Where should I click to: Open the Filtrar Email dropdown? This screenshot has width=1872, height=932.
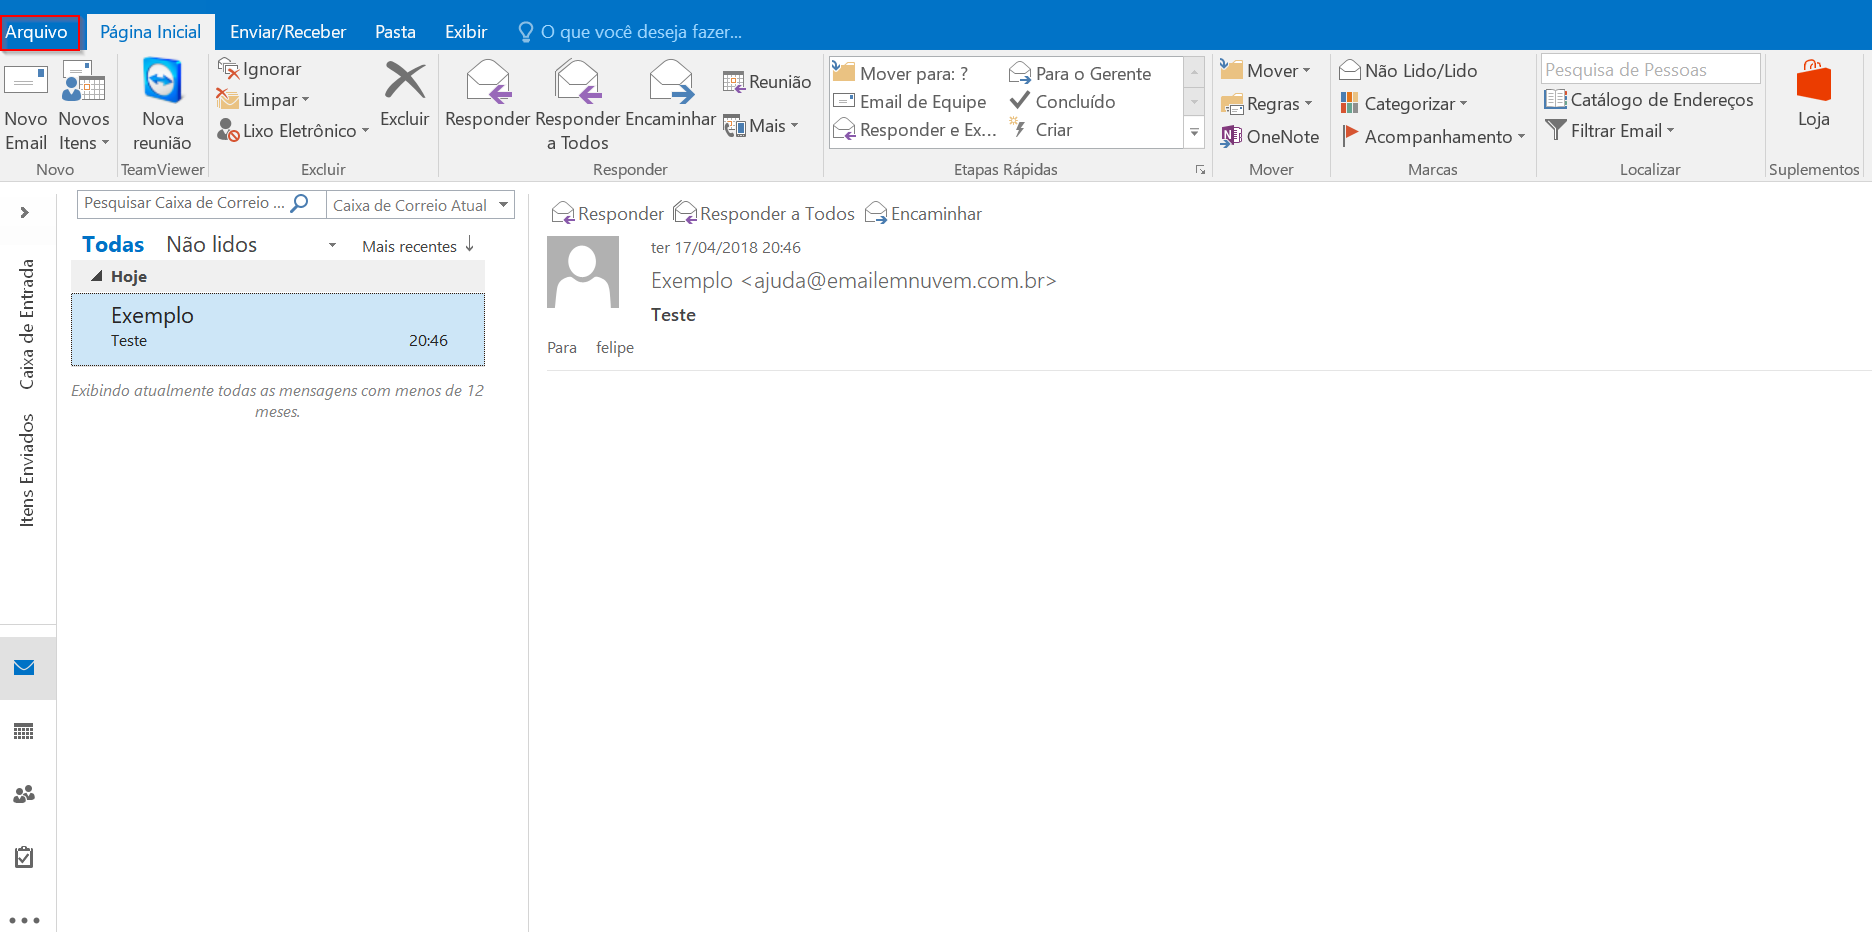pos(1610,131)
